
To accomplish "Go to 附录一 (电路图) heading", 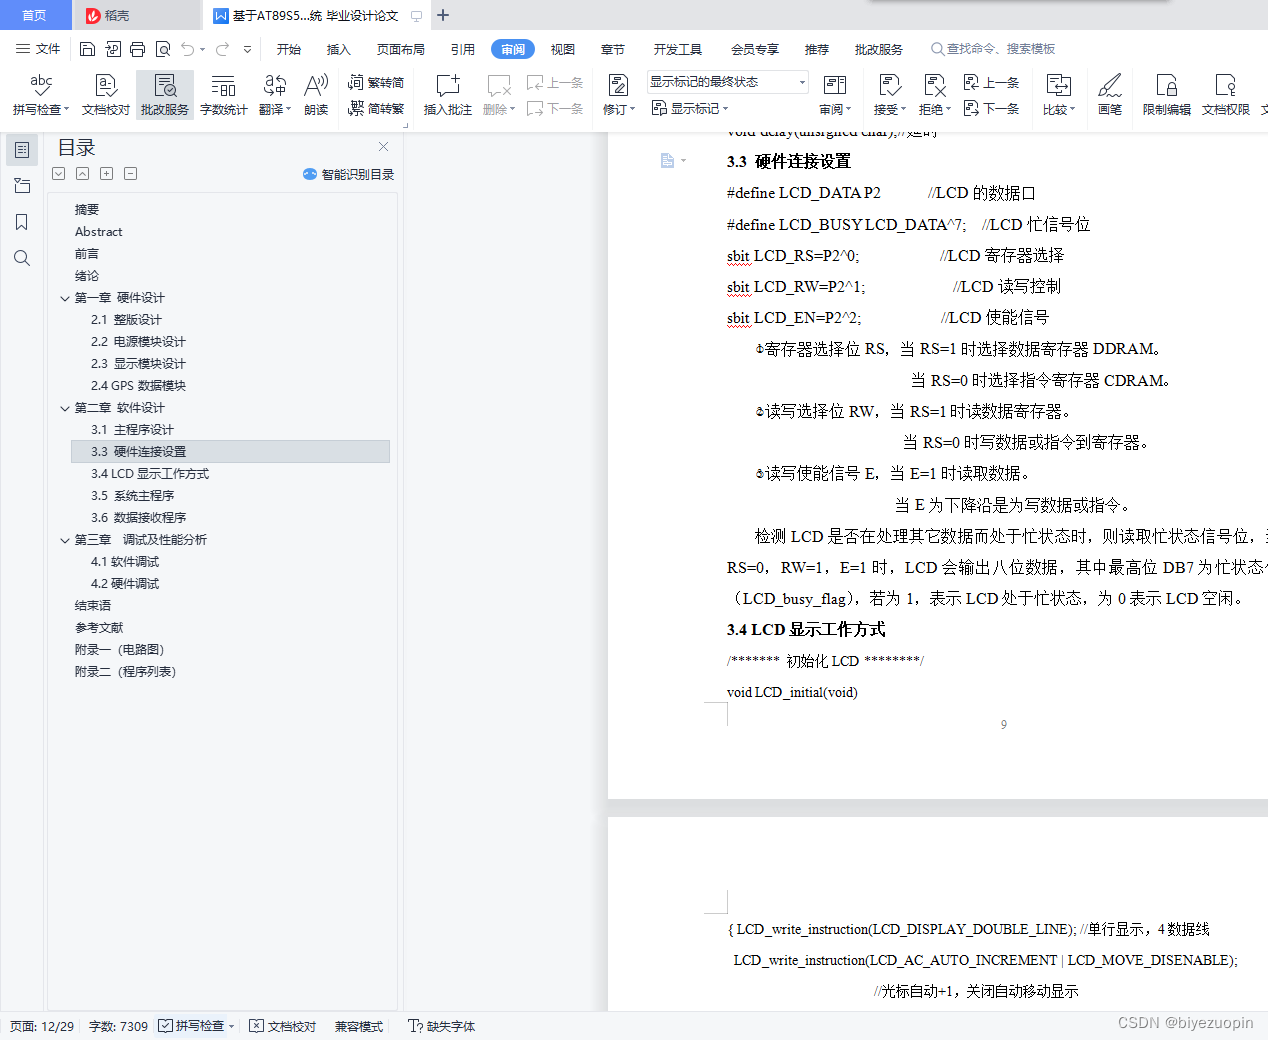I will (x=119, y=650).
